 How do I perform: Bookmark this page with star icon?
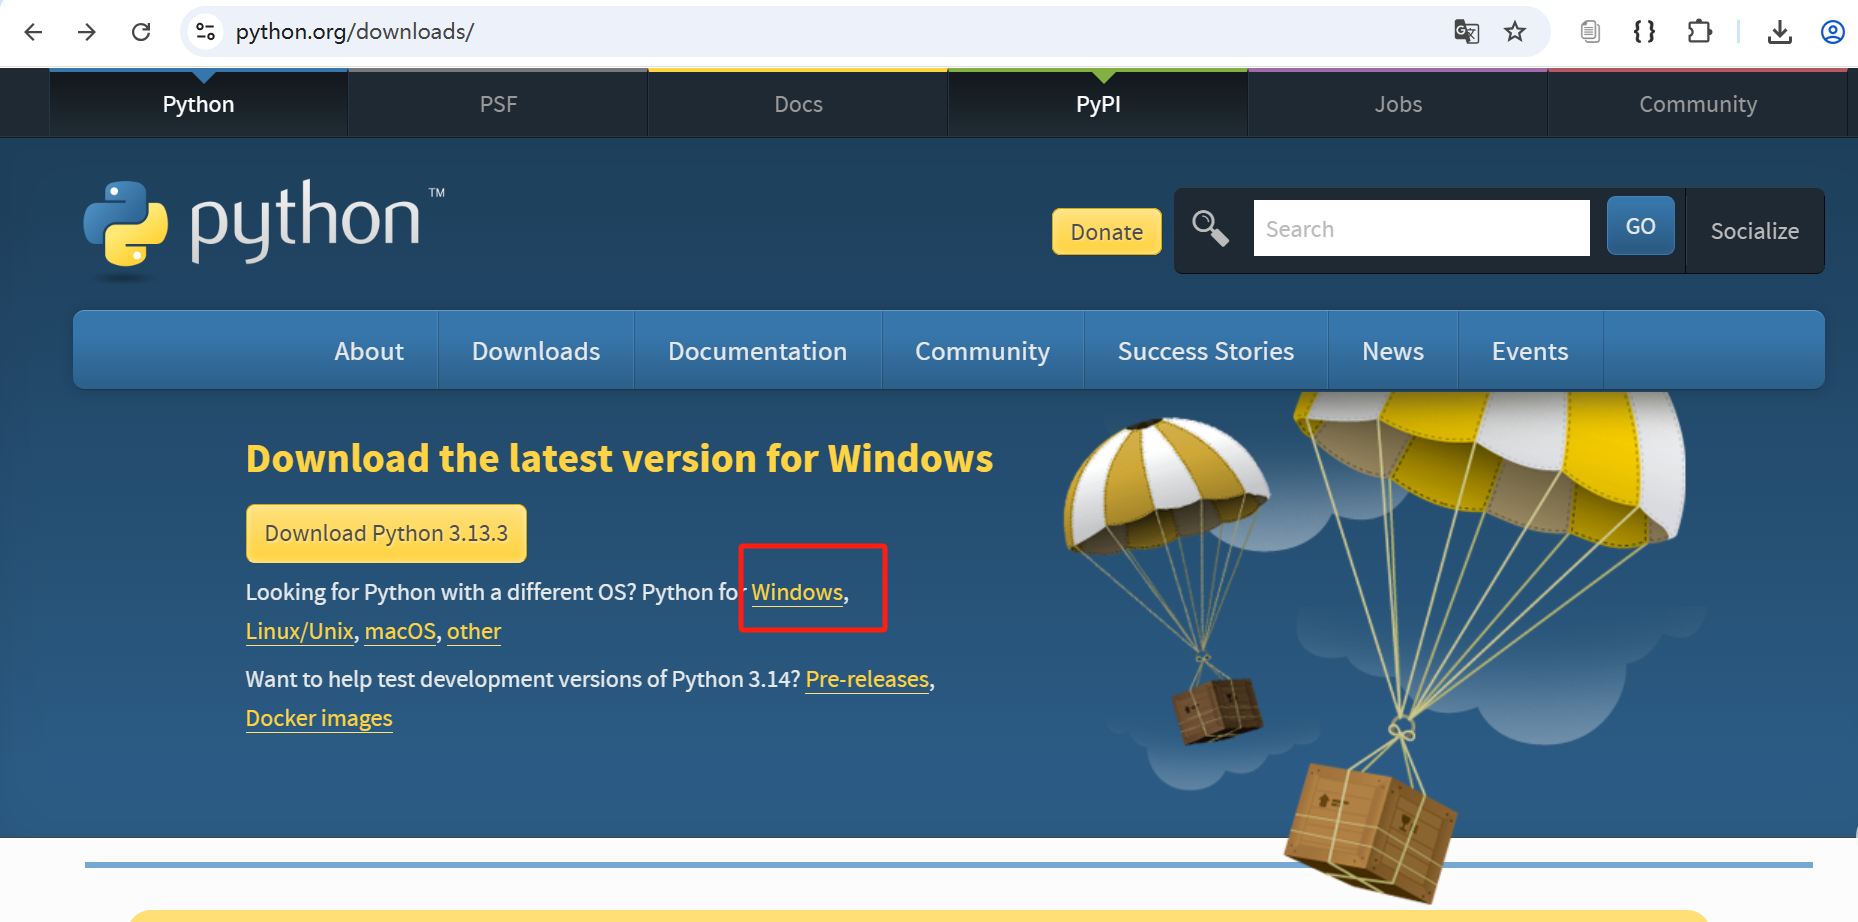coord(1515,32)
